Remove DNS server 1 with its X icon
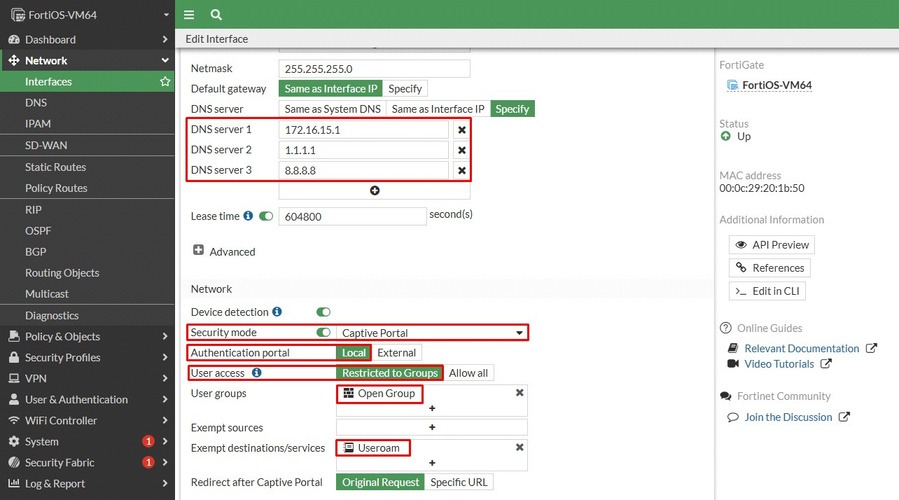Screen dimensions: 899x500 pyautogui.click(x=462, y=130)
